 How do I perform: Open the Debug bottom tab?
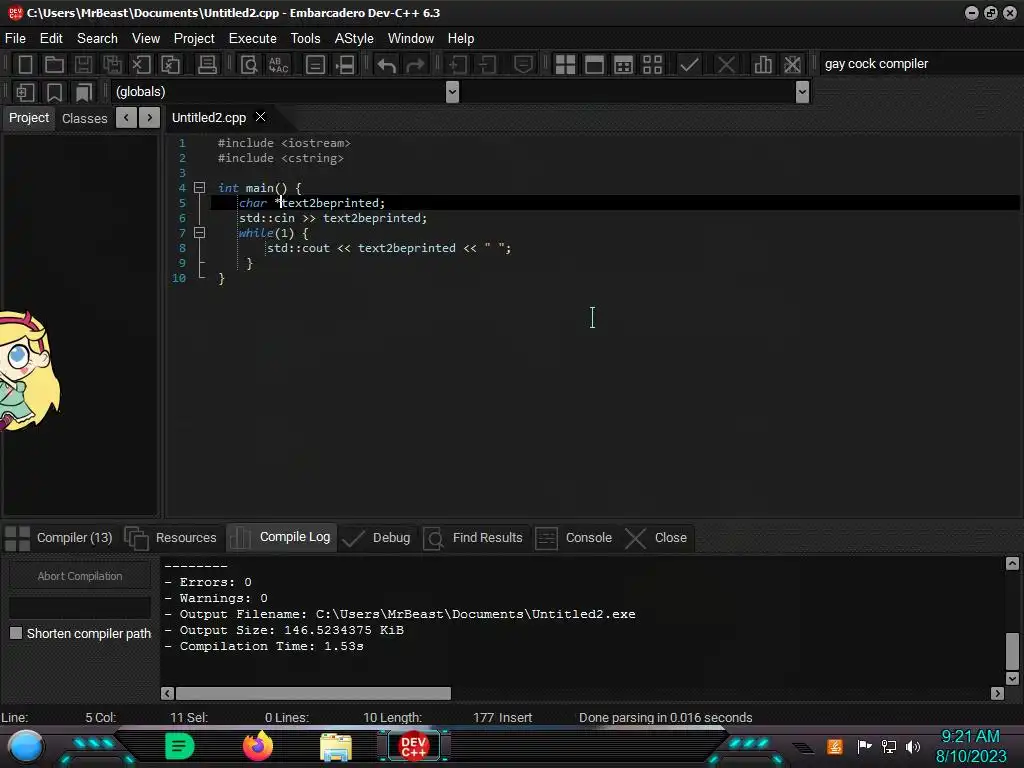377,537
